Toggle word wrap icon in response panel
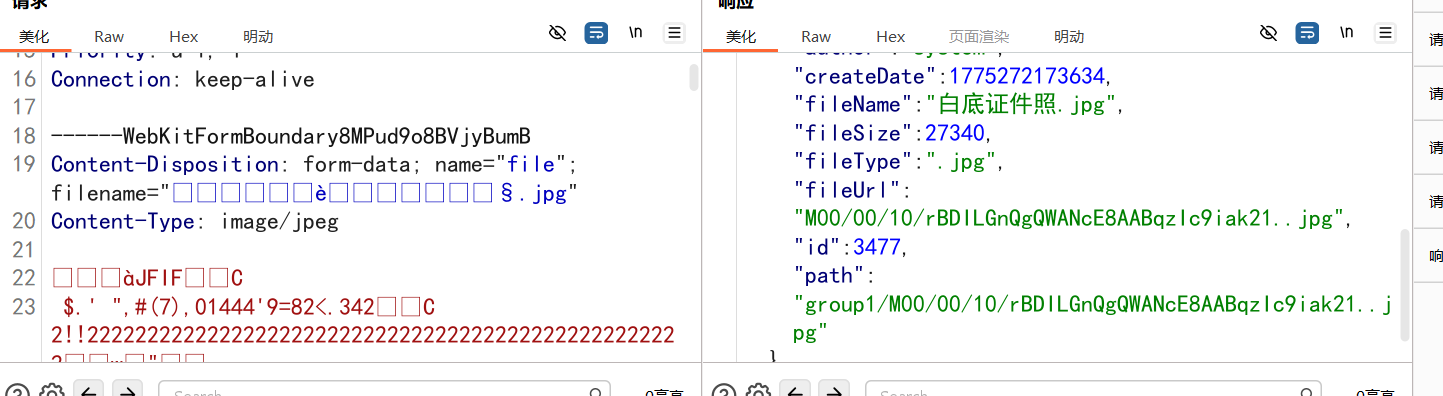 point(1307,33)
